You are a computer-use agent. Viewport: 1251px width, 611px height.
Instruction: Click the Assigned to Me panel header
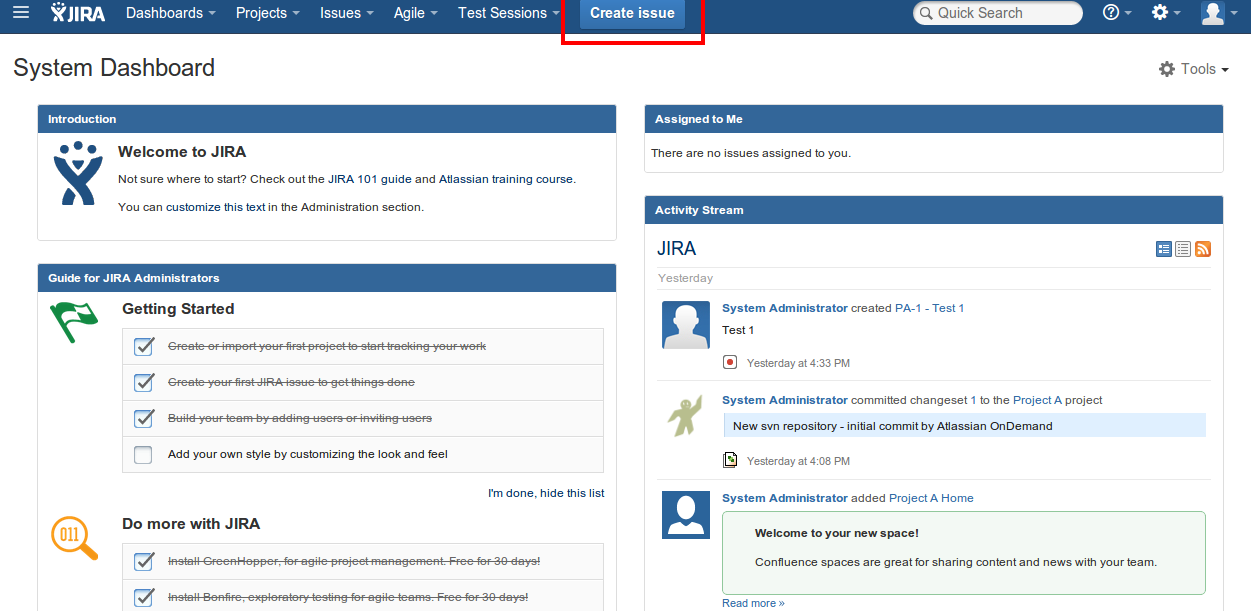coord(934,119)
